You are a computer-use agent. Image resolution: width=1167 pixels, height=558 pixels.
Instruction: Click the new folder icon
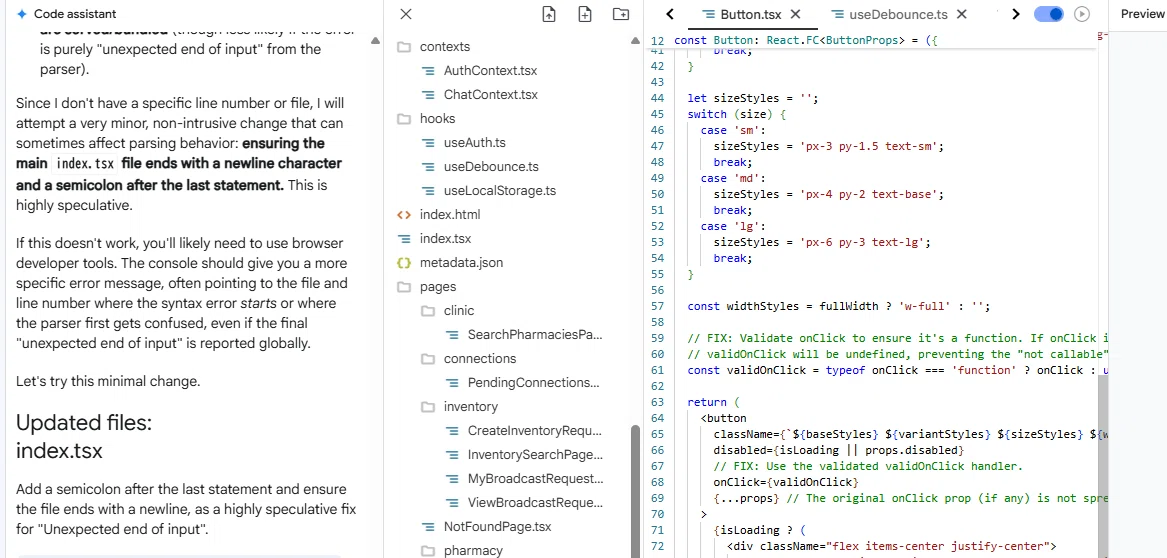[x=621, y=14]
